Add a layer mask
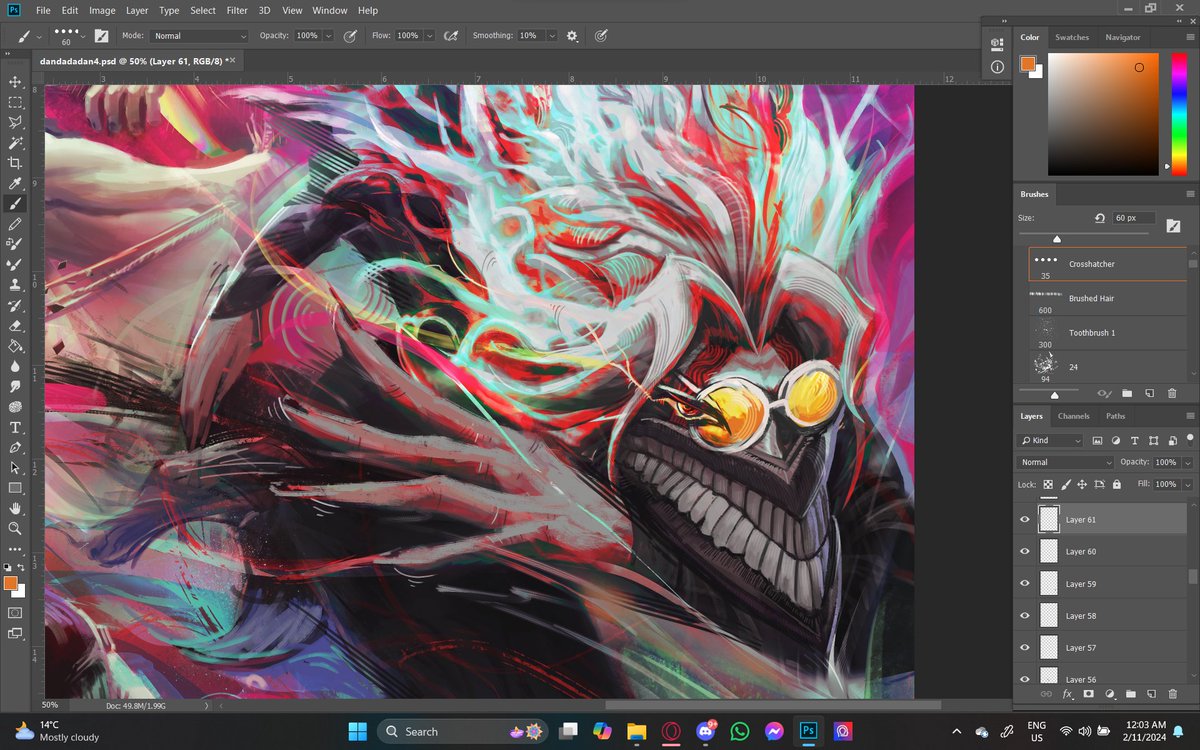The height and width of the screenshot is (750, 1200). tap(1089, 693)
